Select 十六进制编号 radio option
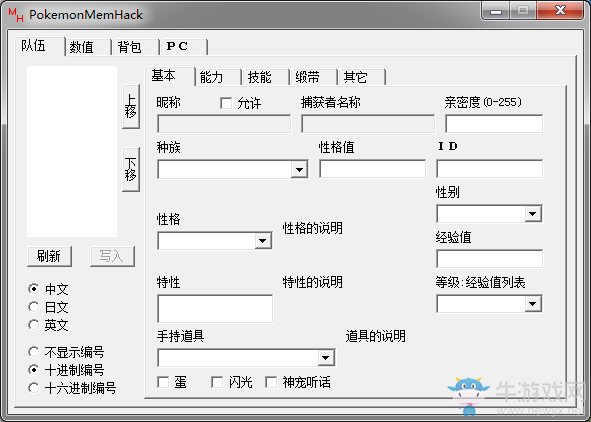This screenshot has height=422, width=591. tap(34, 388)
